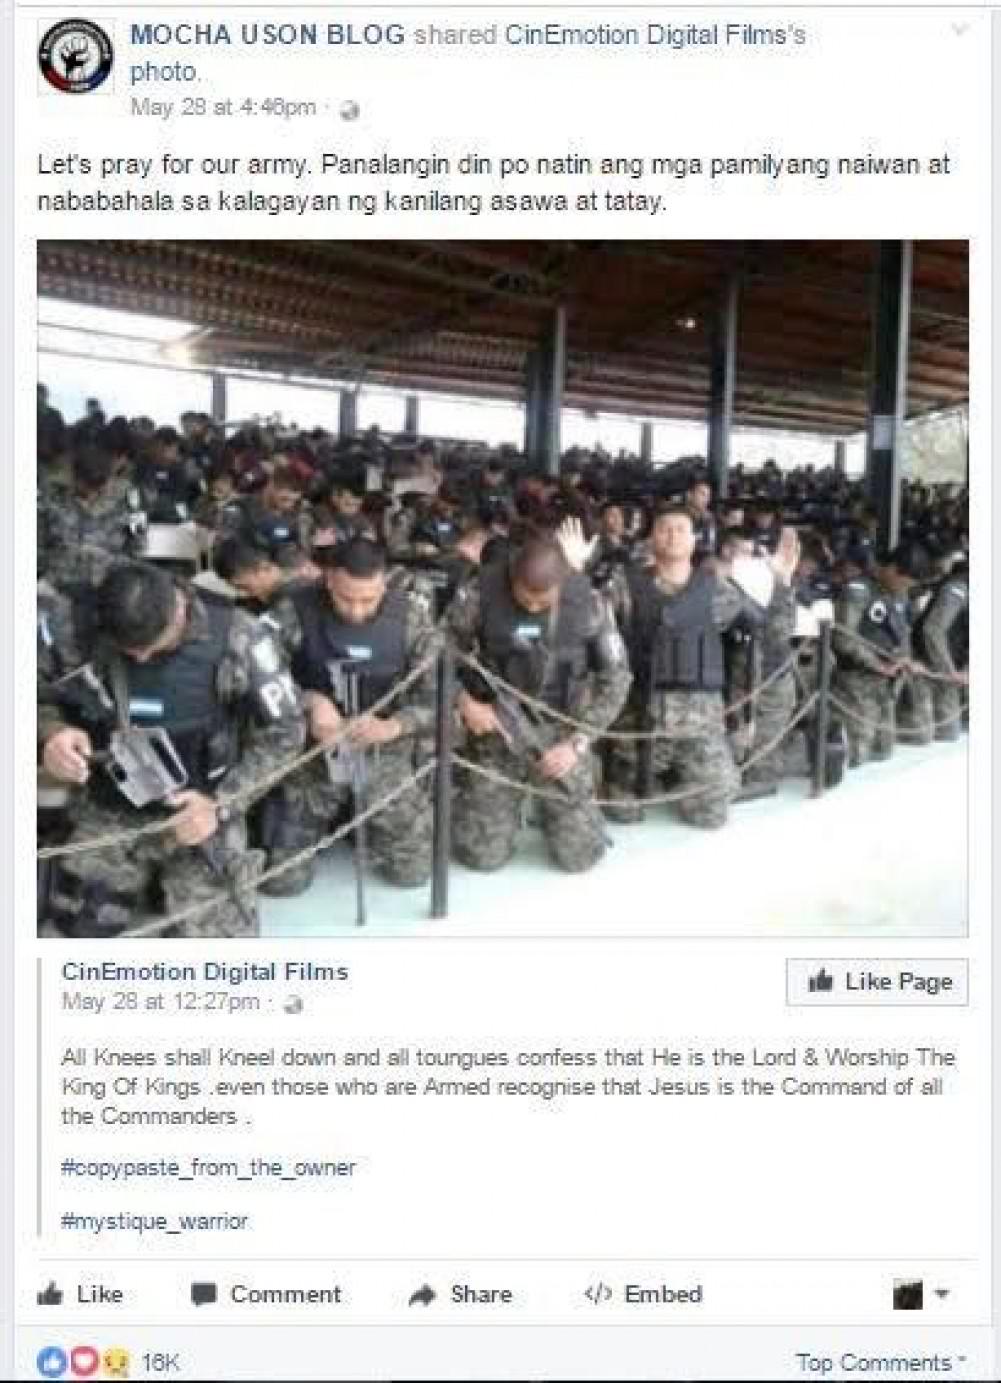Open CinEmotion Digital Films's link in header
Image resolution: width=1001 pixels, height=1383 pixels.
tap(655, 35)
